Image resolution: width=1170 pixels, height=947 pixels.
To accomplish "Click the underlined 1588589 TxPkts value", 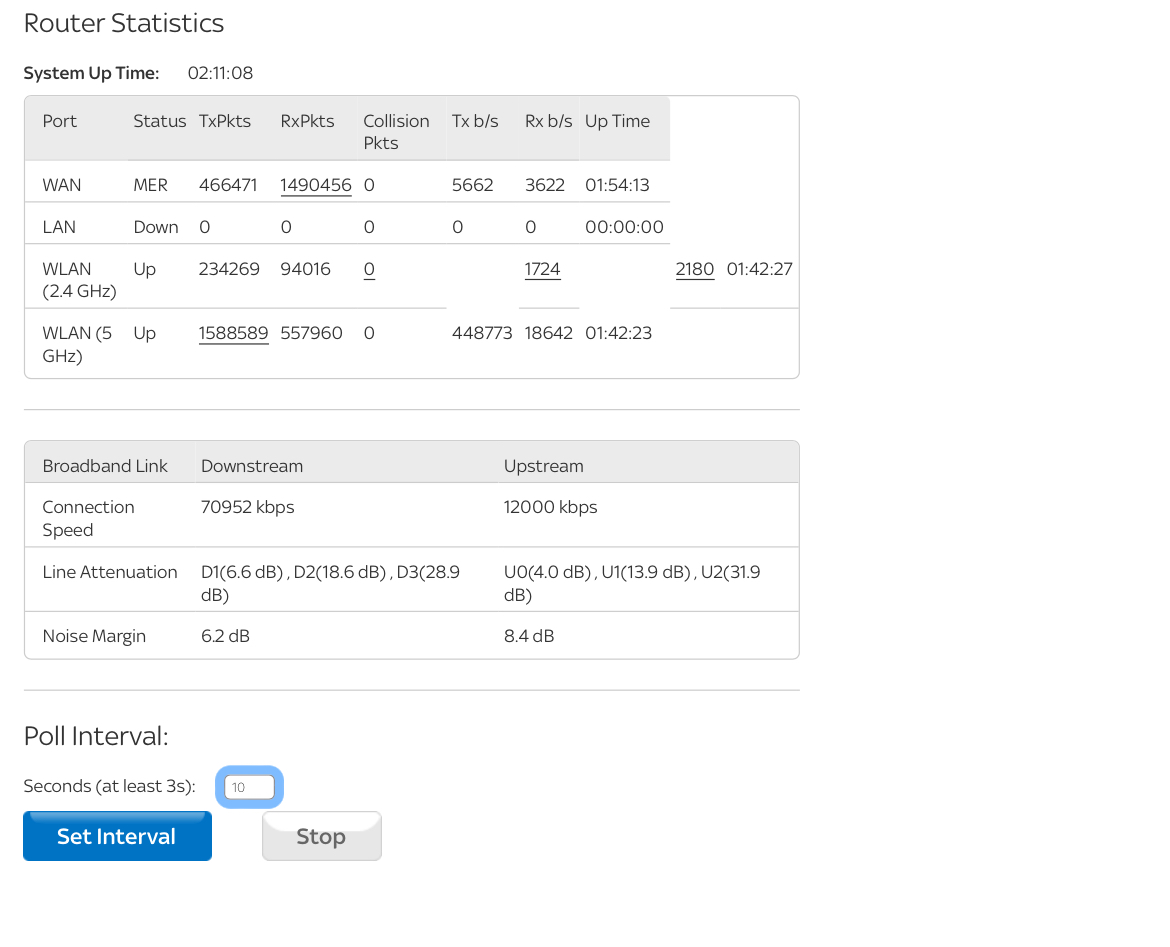I will (x=233, y=333).
